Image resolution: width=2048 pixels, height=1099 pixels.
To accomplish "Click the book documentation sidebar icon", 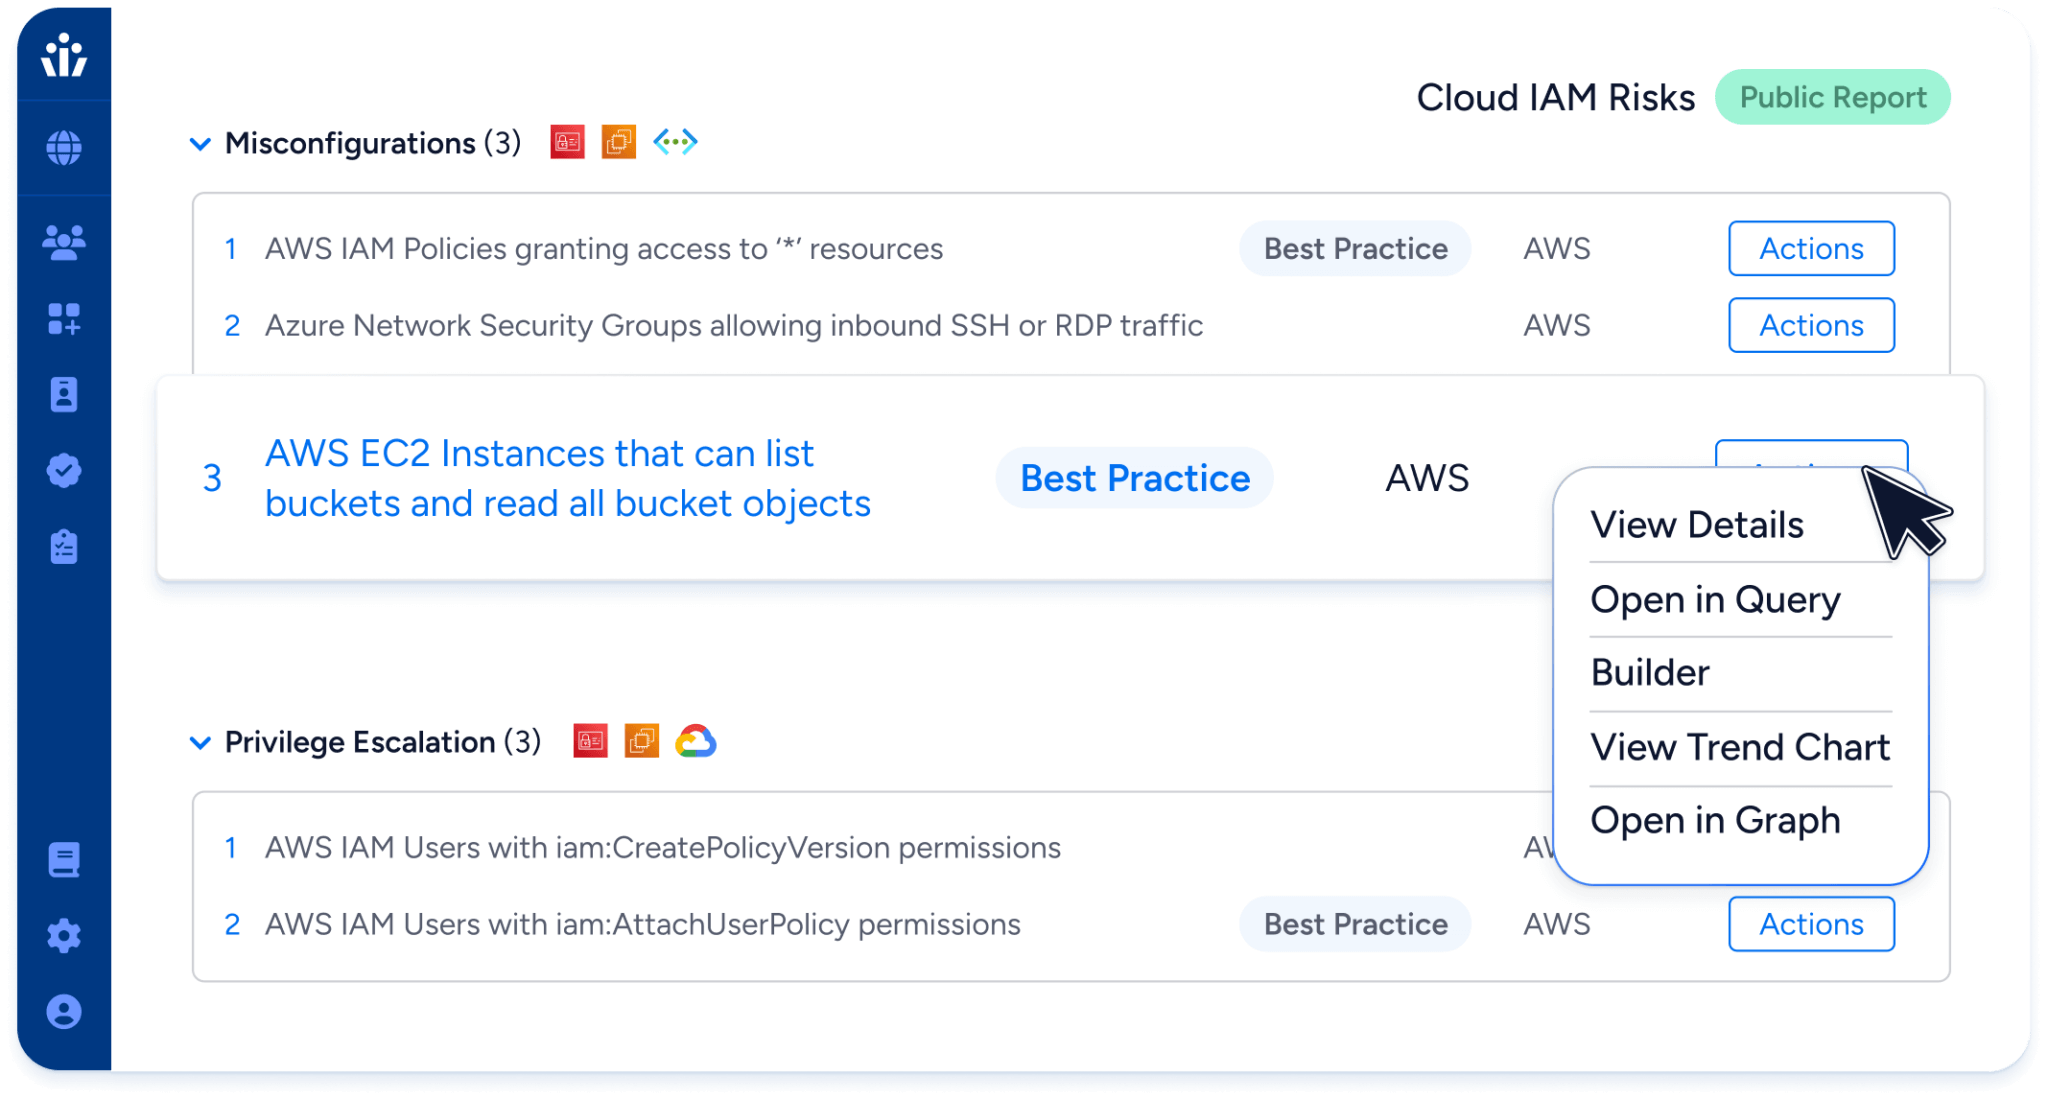I will pyautogui.click(x=64, y=860).
